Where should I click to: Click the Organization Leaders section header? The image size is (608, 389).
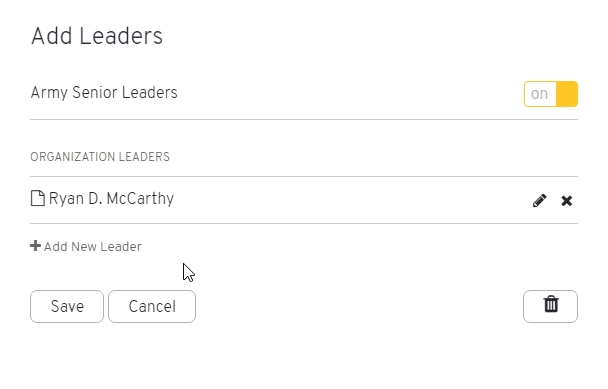(x=100, y=157)
